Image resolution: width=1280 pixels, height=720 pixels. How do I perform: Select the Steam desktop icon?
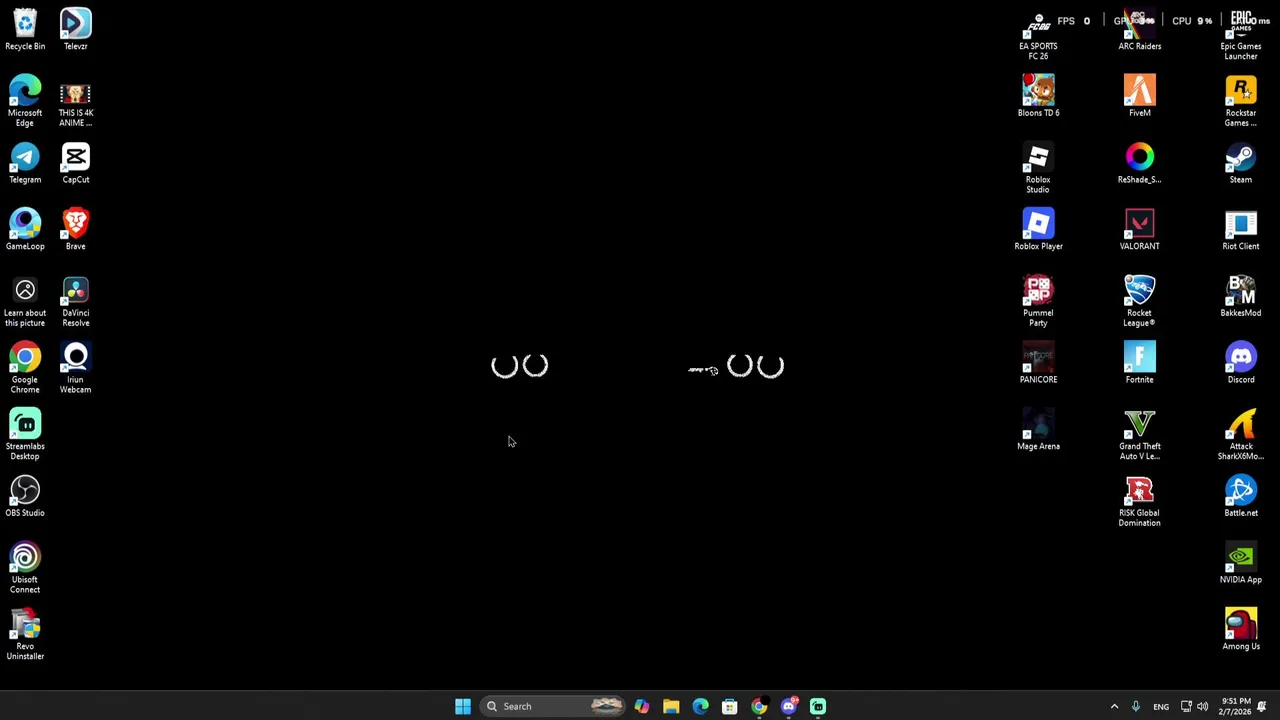click(1241, 162)
